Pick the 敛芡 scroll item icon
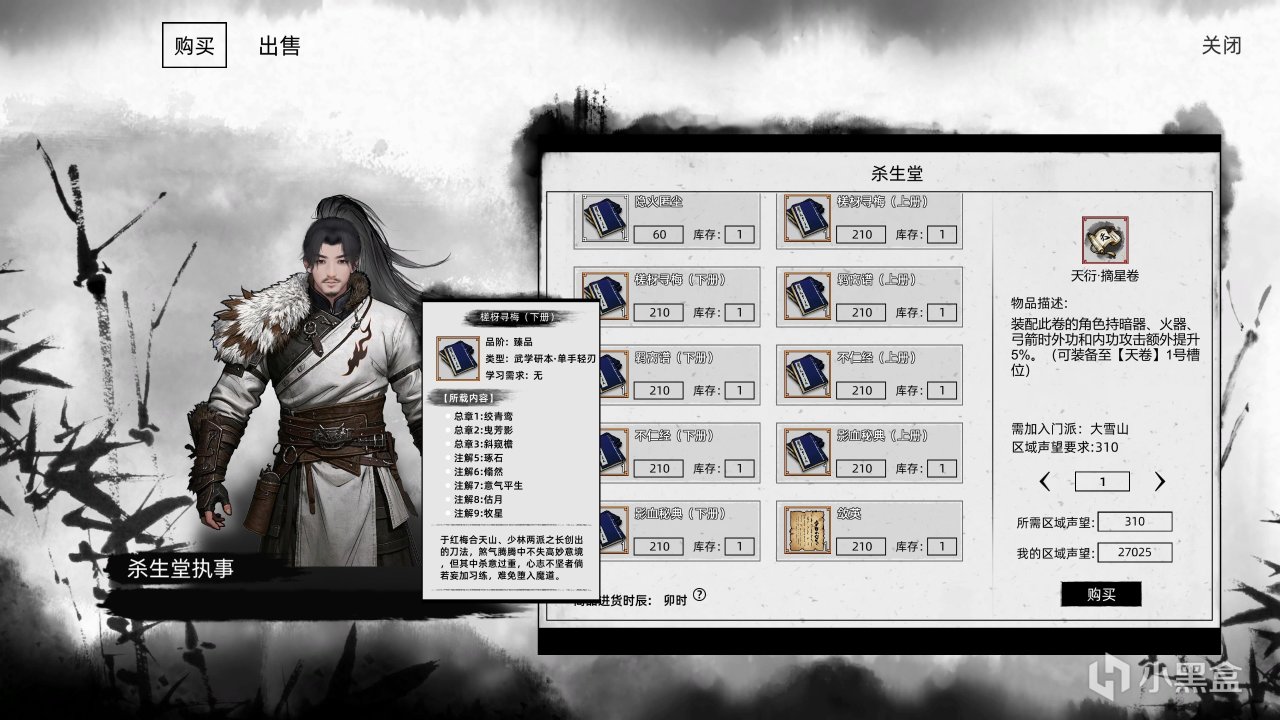This screenshot has width=1280, height=720. click(806, 529)
